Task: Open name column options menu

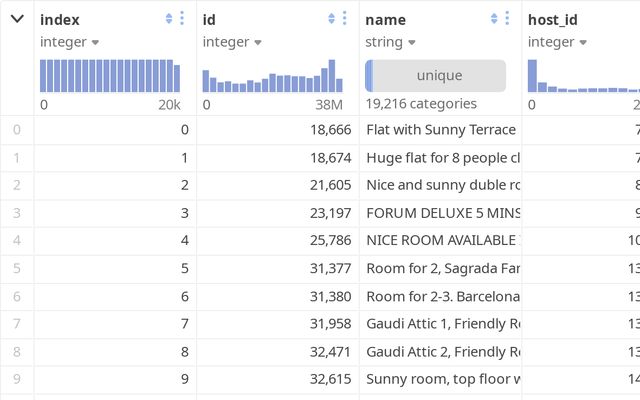Action: (x=507, y=18)
